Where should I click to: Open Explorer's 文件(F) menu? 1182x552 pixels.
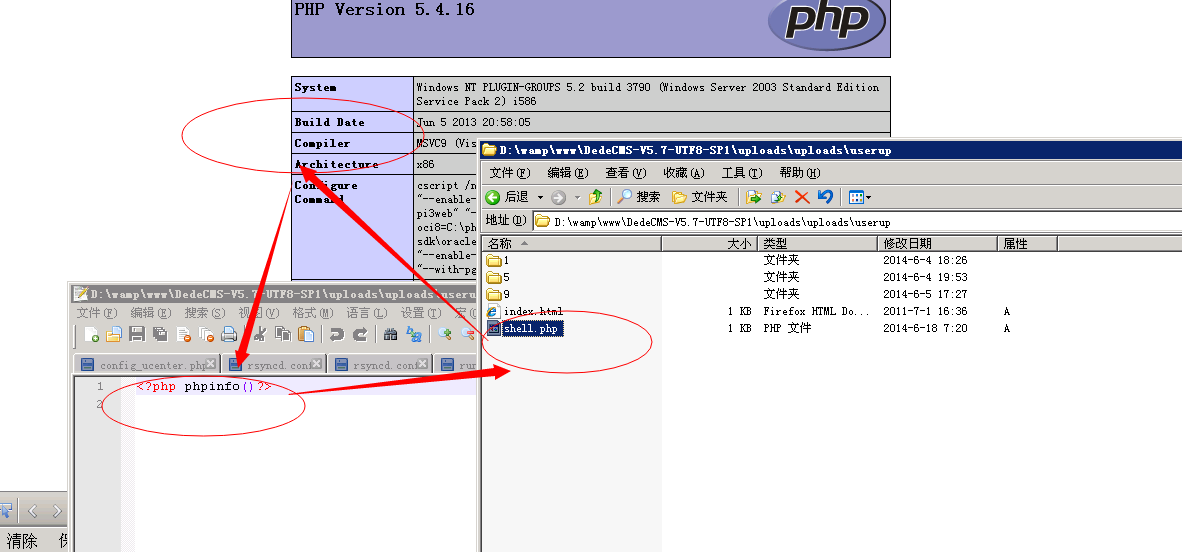[x=510, y=173]
